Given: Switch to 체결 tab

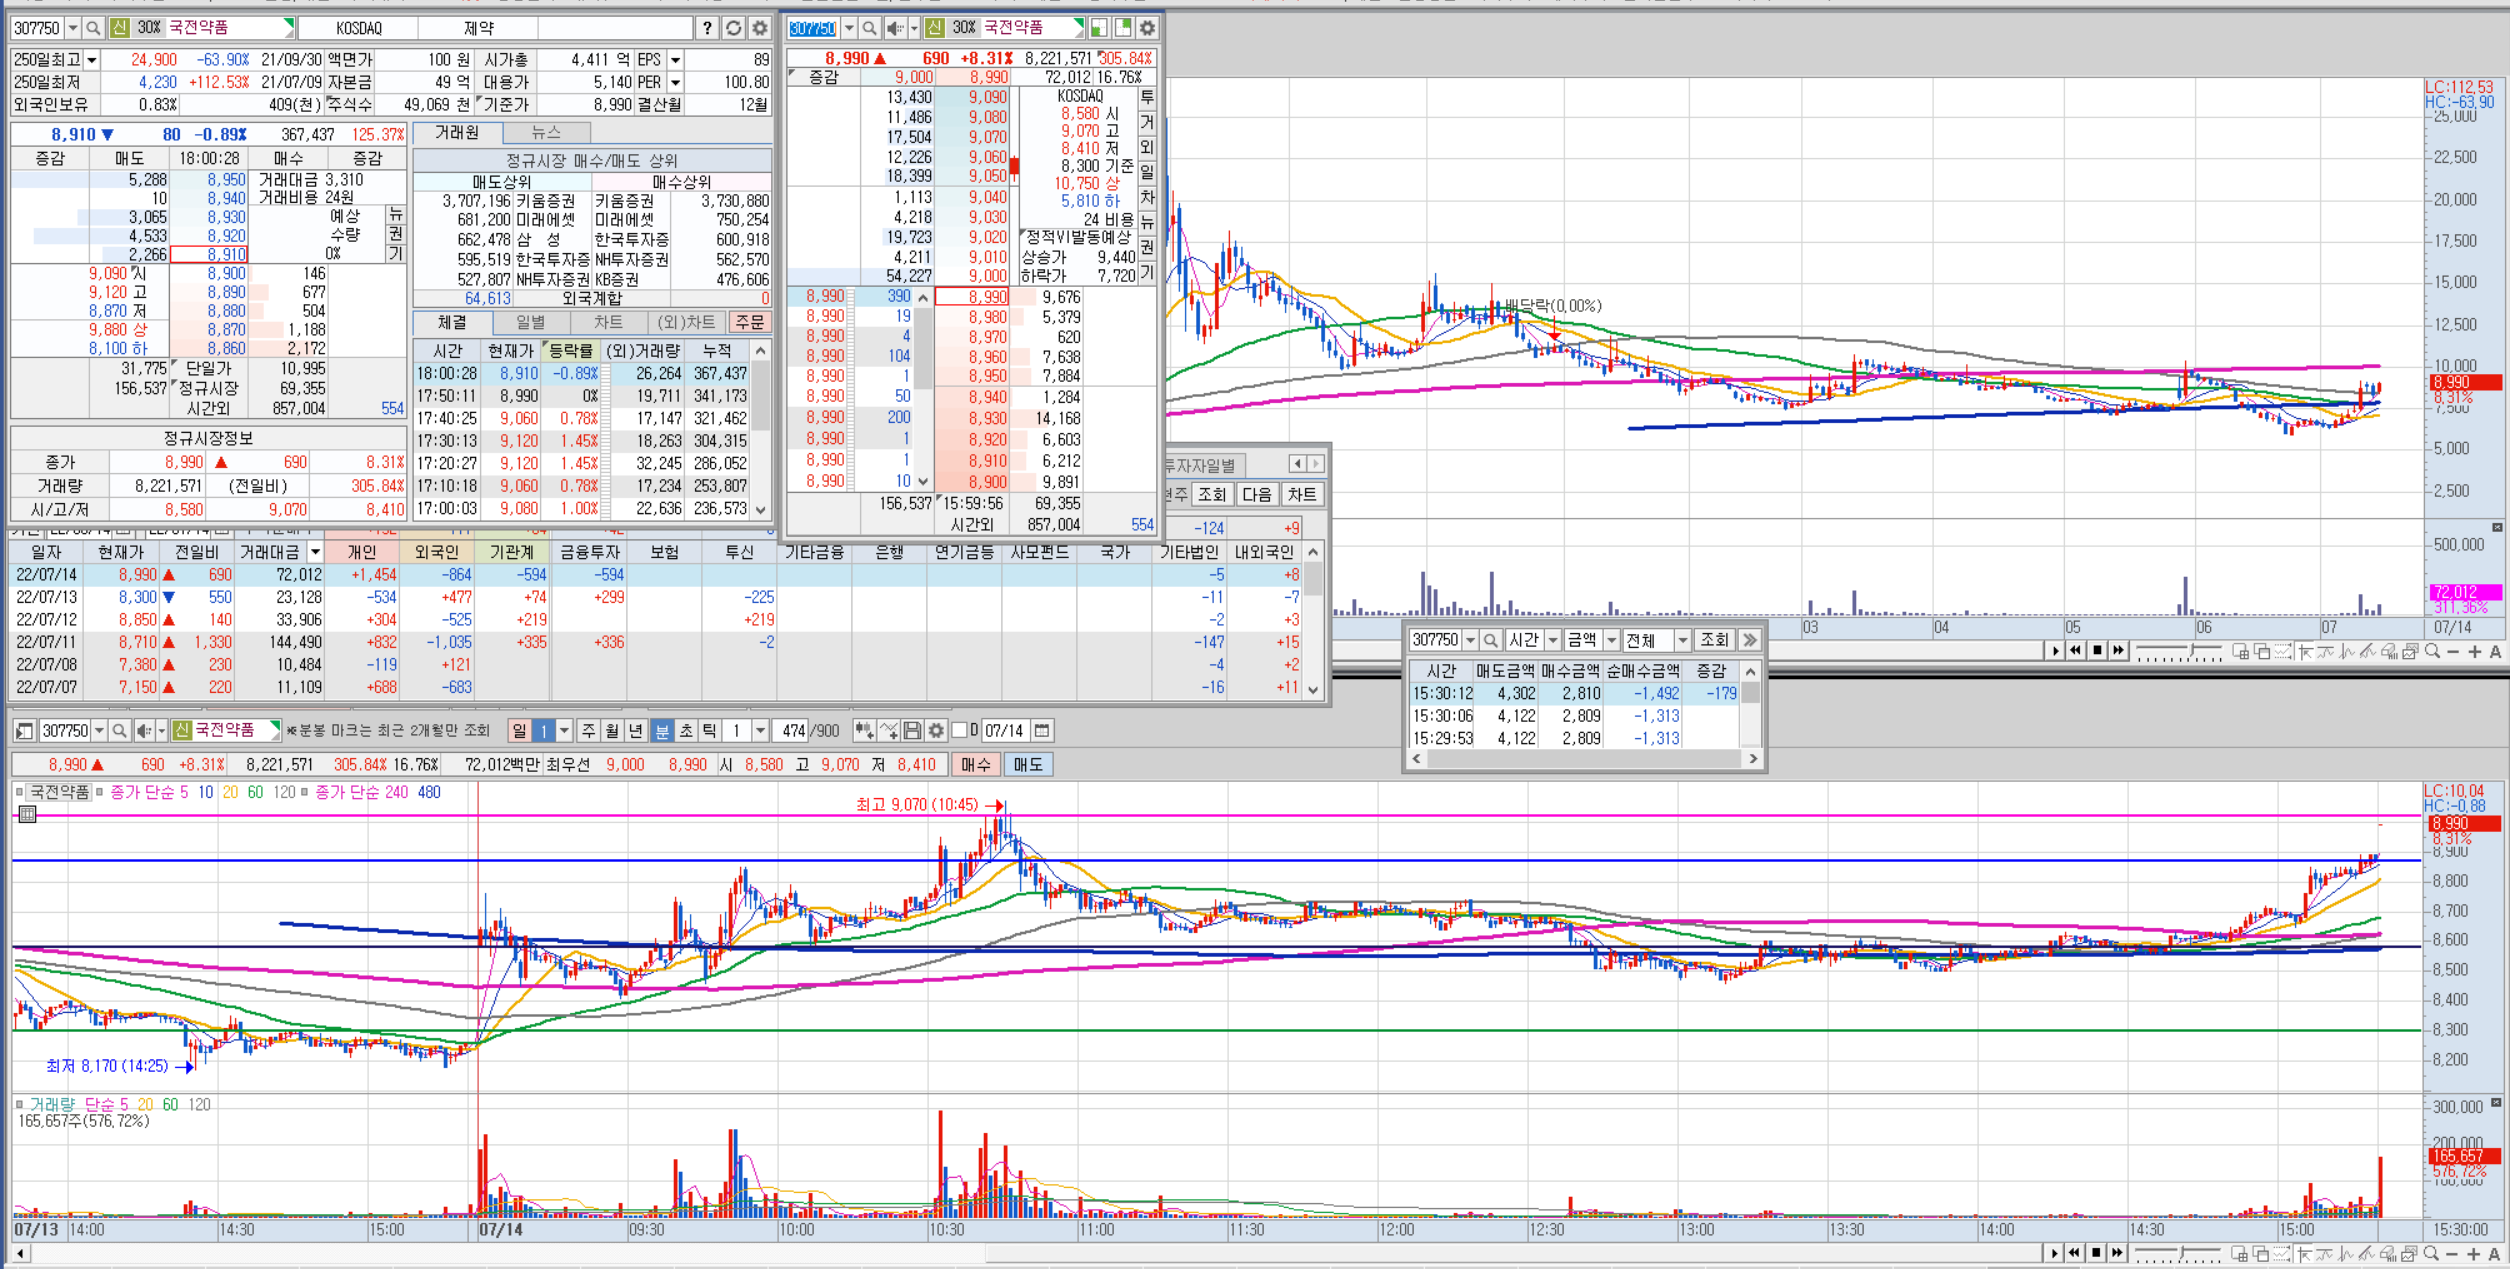Looking at the screenshot, I should (x=452, y=322).
